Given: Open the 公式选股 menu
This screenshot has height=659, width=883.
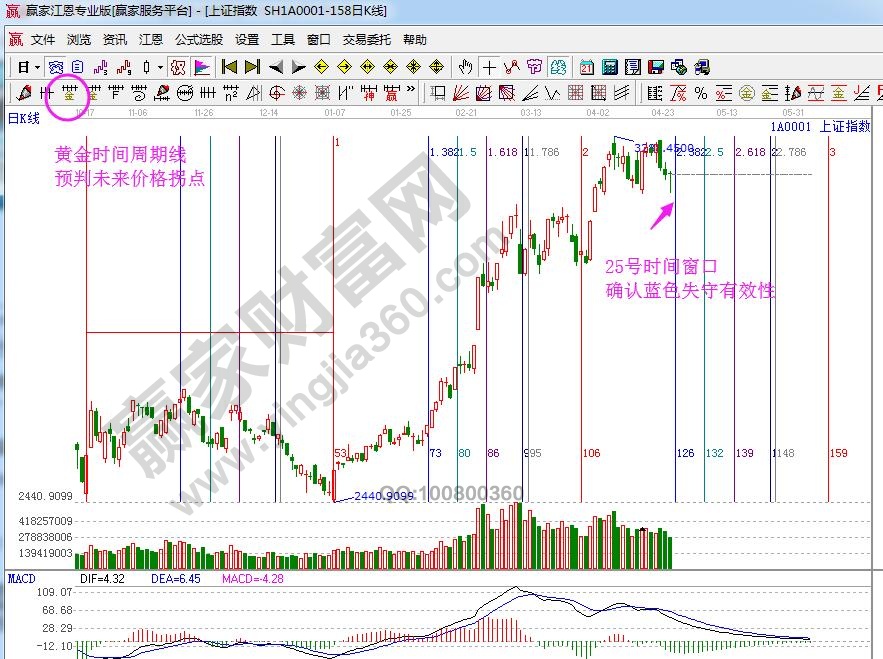Looking at the screenshot, I should tap(198, 40).
